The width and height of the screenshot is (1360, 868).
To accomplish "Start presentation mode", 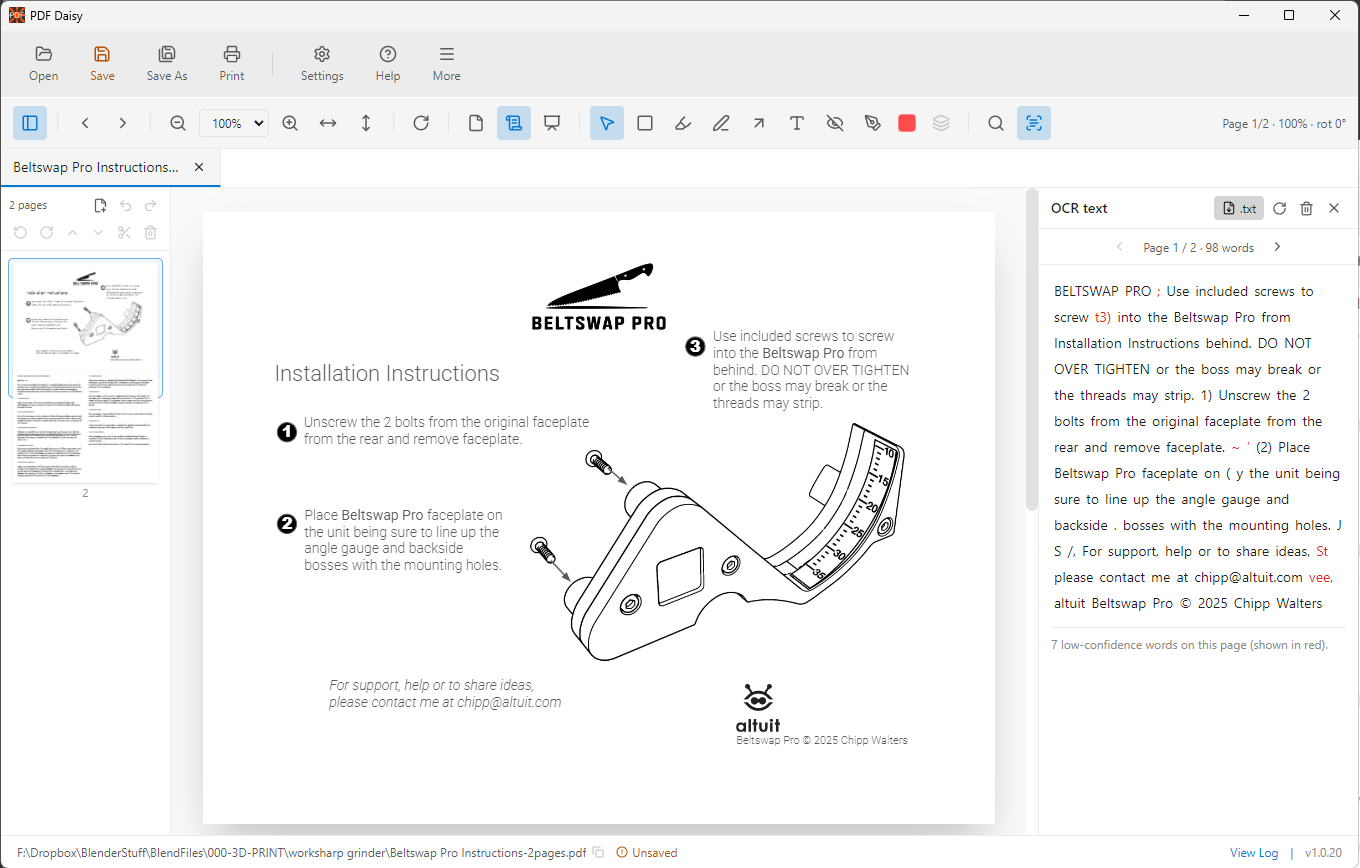I will point(552,123).
